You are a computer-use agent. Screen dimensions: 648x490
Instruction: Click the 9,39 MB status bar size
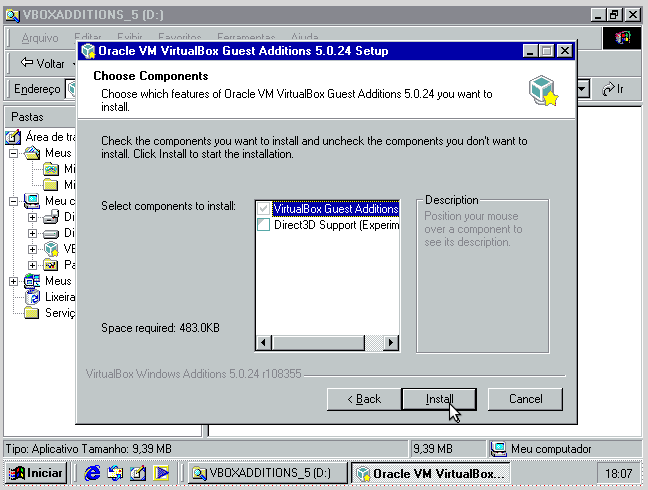433,449
